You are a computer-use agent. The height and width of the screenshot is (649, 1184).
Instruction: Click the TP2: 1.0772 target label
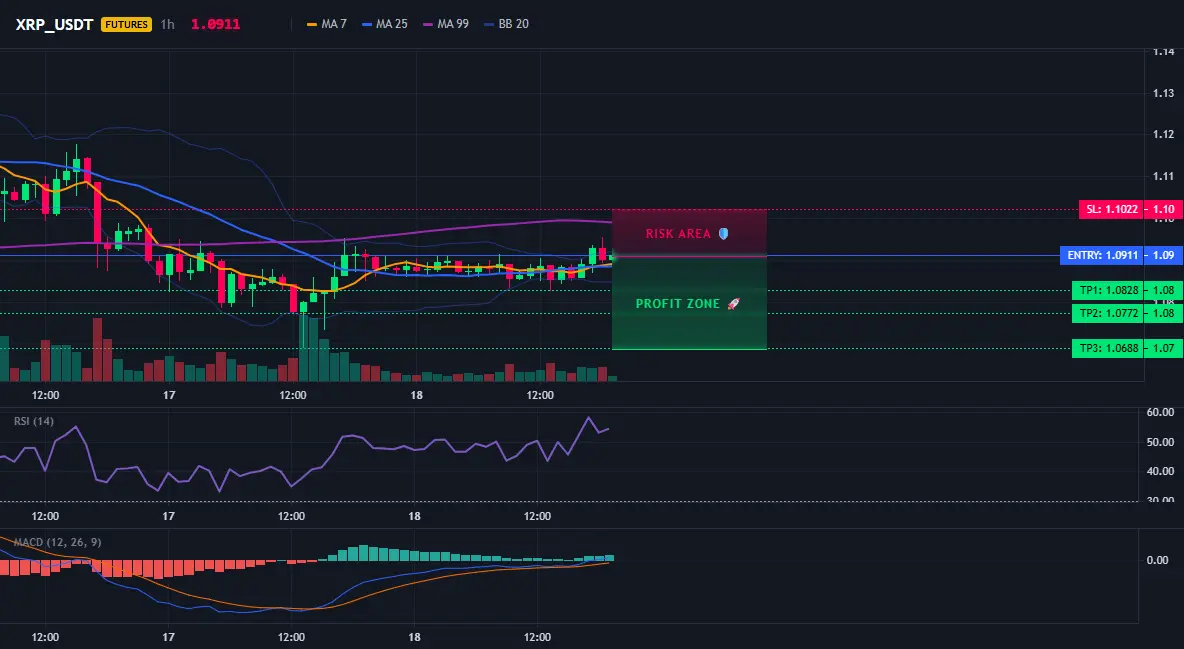point(1108,313)
